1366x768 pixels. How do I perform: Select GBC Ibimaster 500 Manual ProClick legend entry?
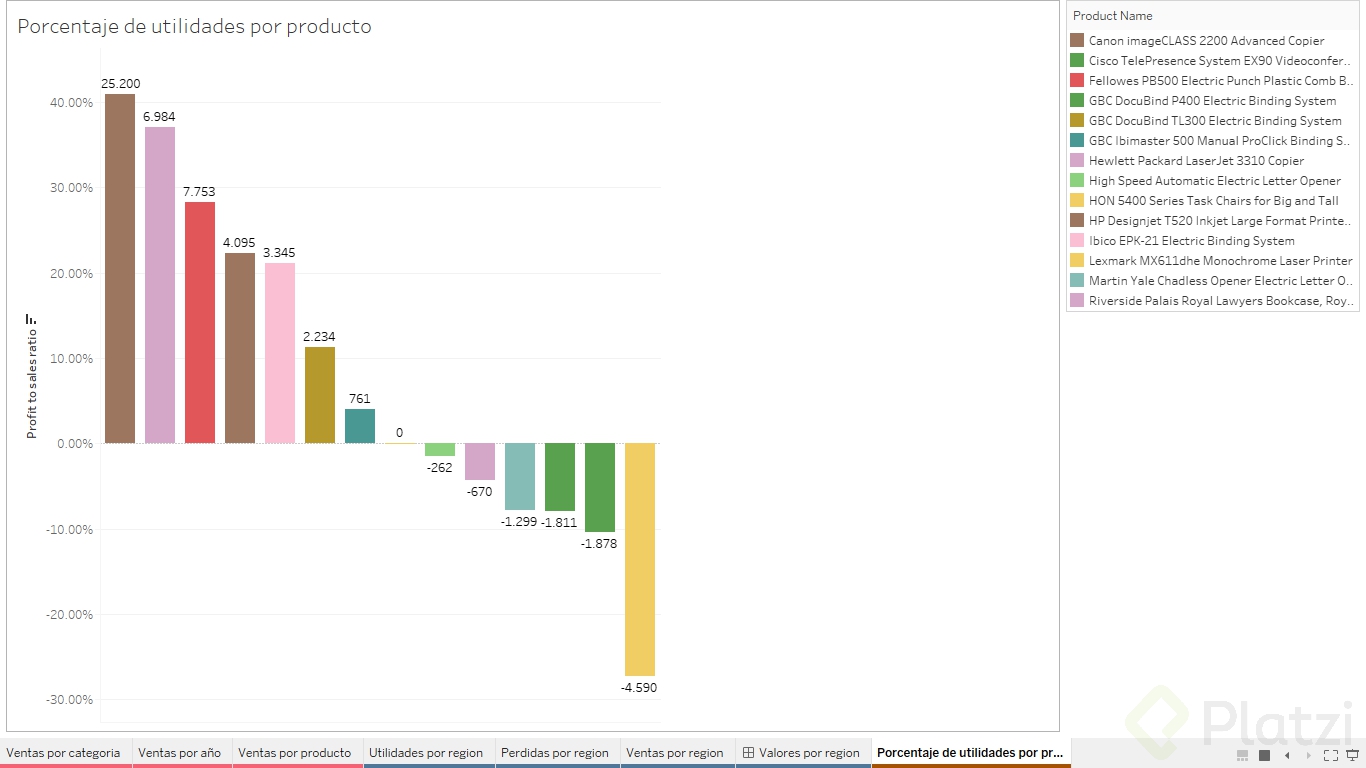[1212, 141]
